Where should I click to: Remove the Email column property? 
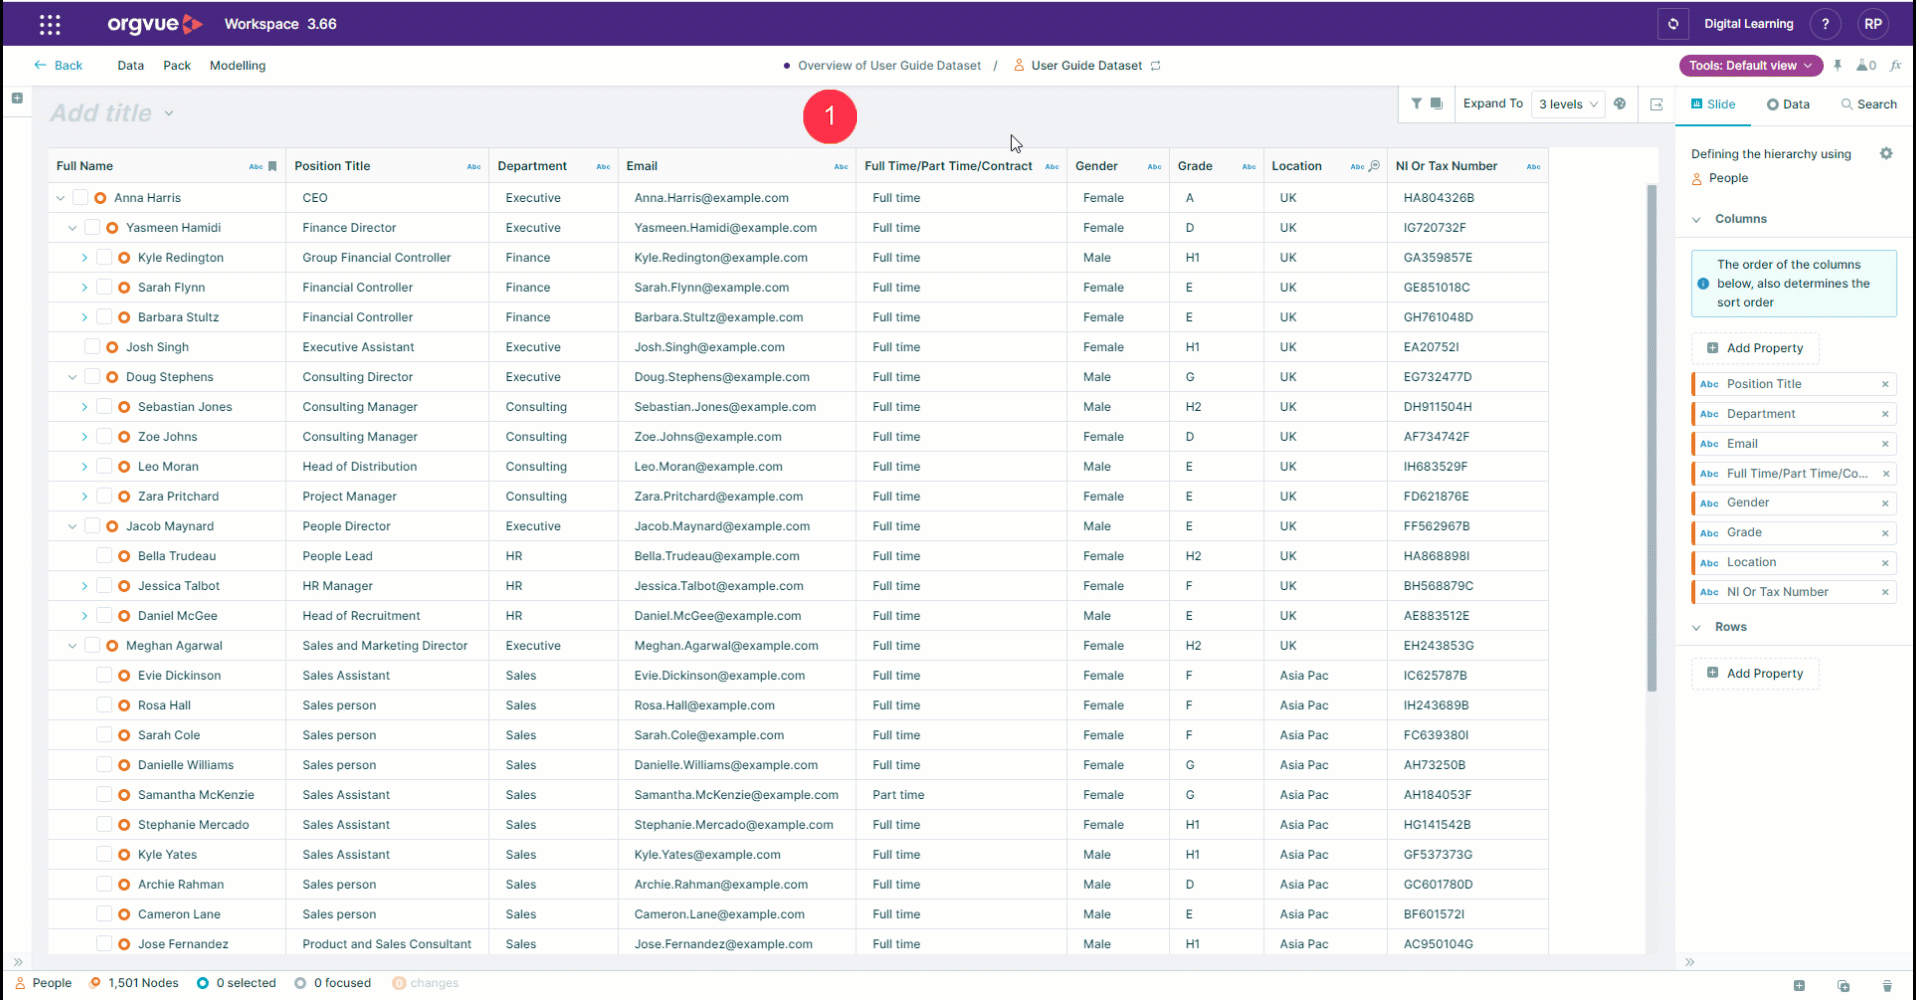point(1885,444)
